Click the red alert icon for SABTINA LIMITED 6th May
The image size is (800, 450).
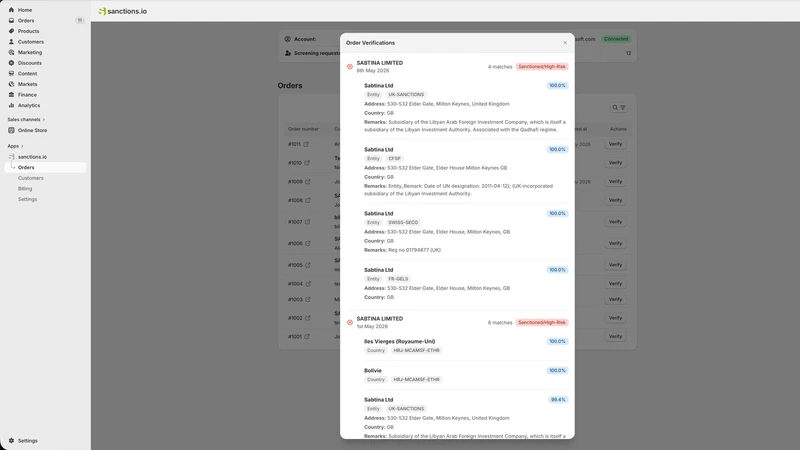click(350, 67)
